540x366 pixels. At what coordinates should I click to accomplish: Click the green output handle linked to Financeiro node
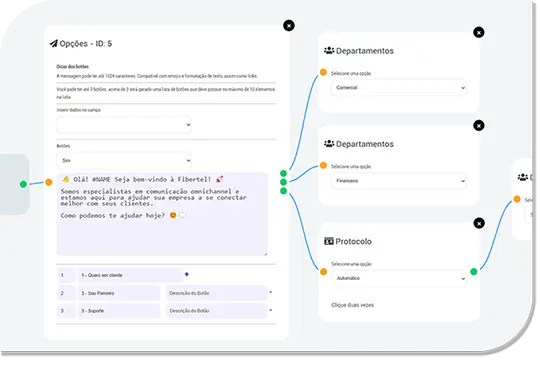(x=283, y=182)
